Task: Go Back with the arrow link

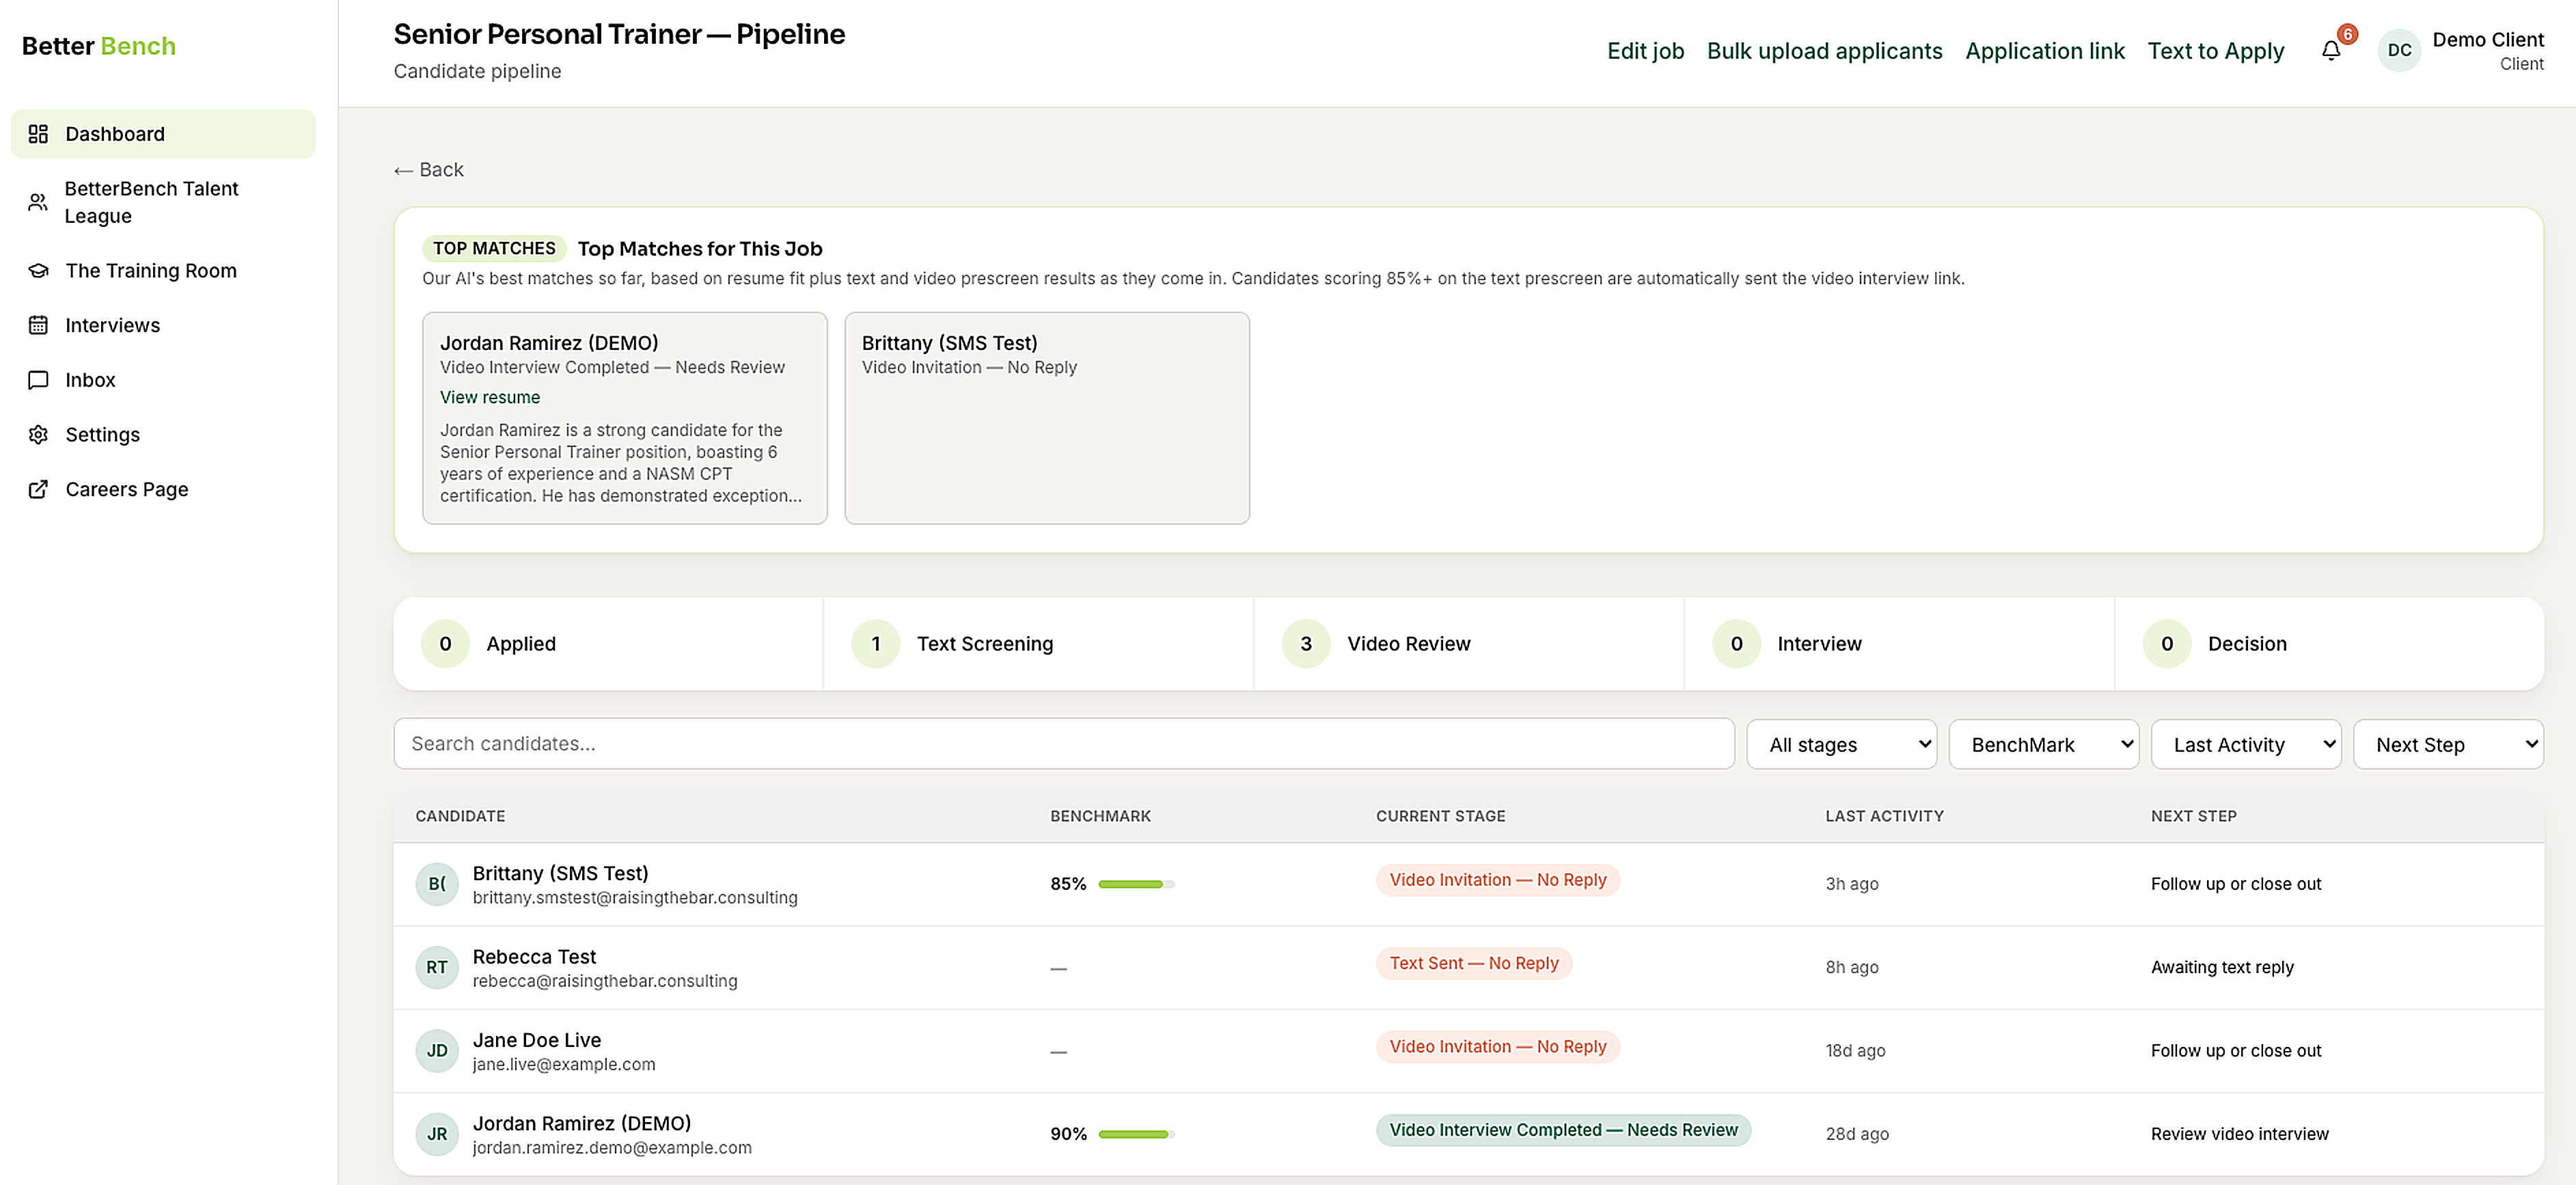Action: [429, 170]
